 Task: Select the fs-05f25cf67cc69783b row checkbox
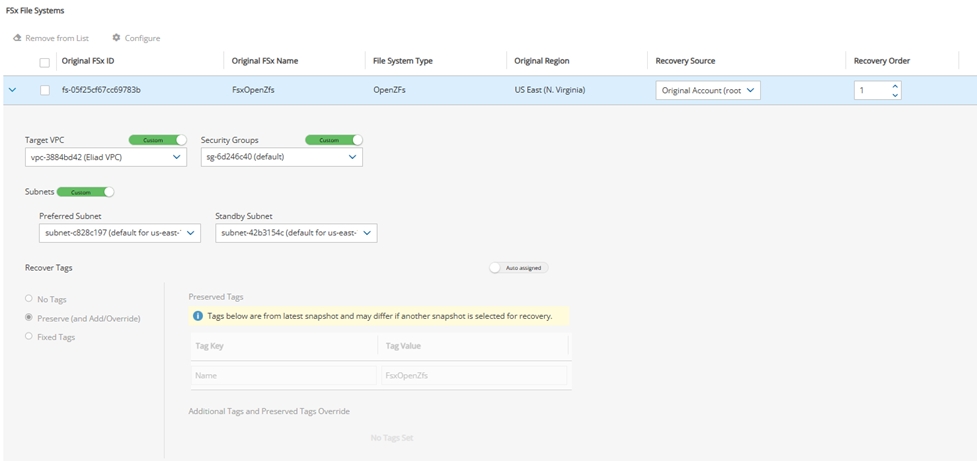(x=44, y=90)
